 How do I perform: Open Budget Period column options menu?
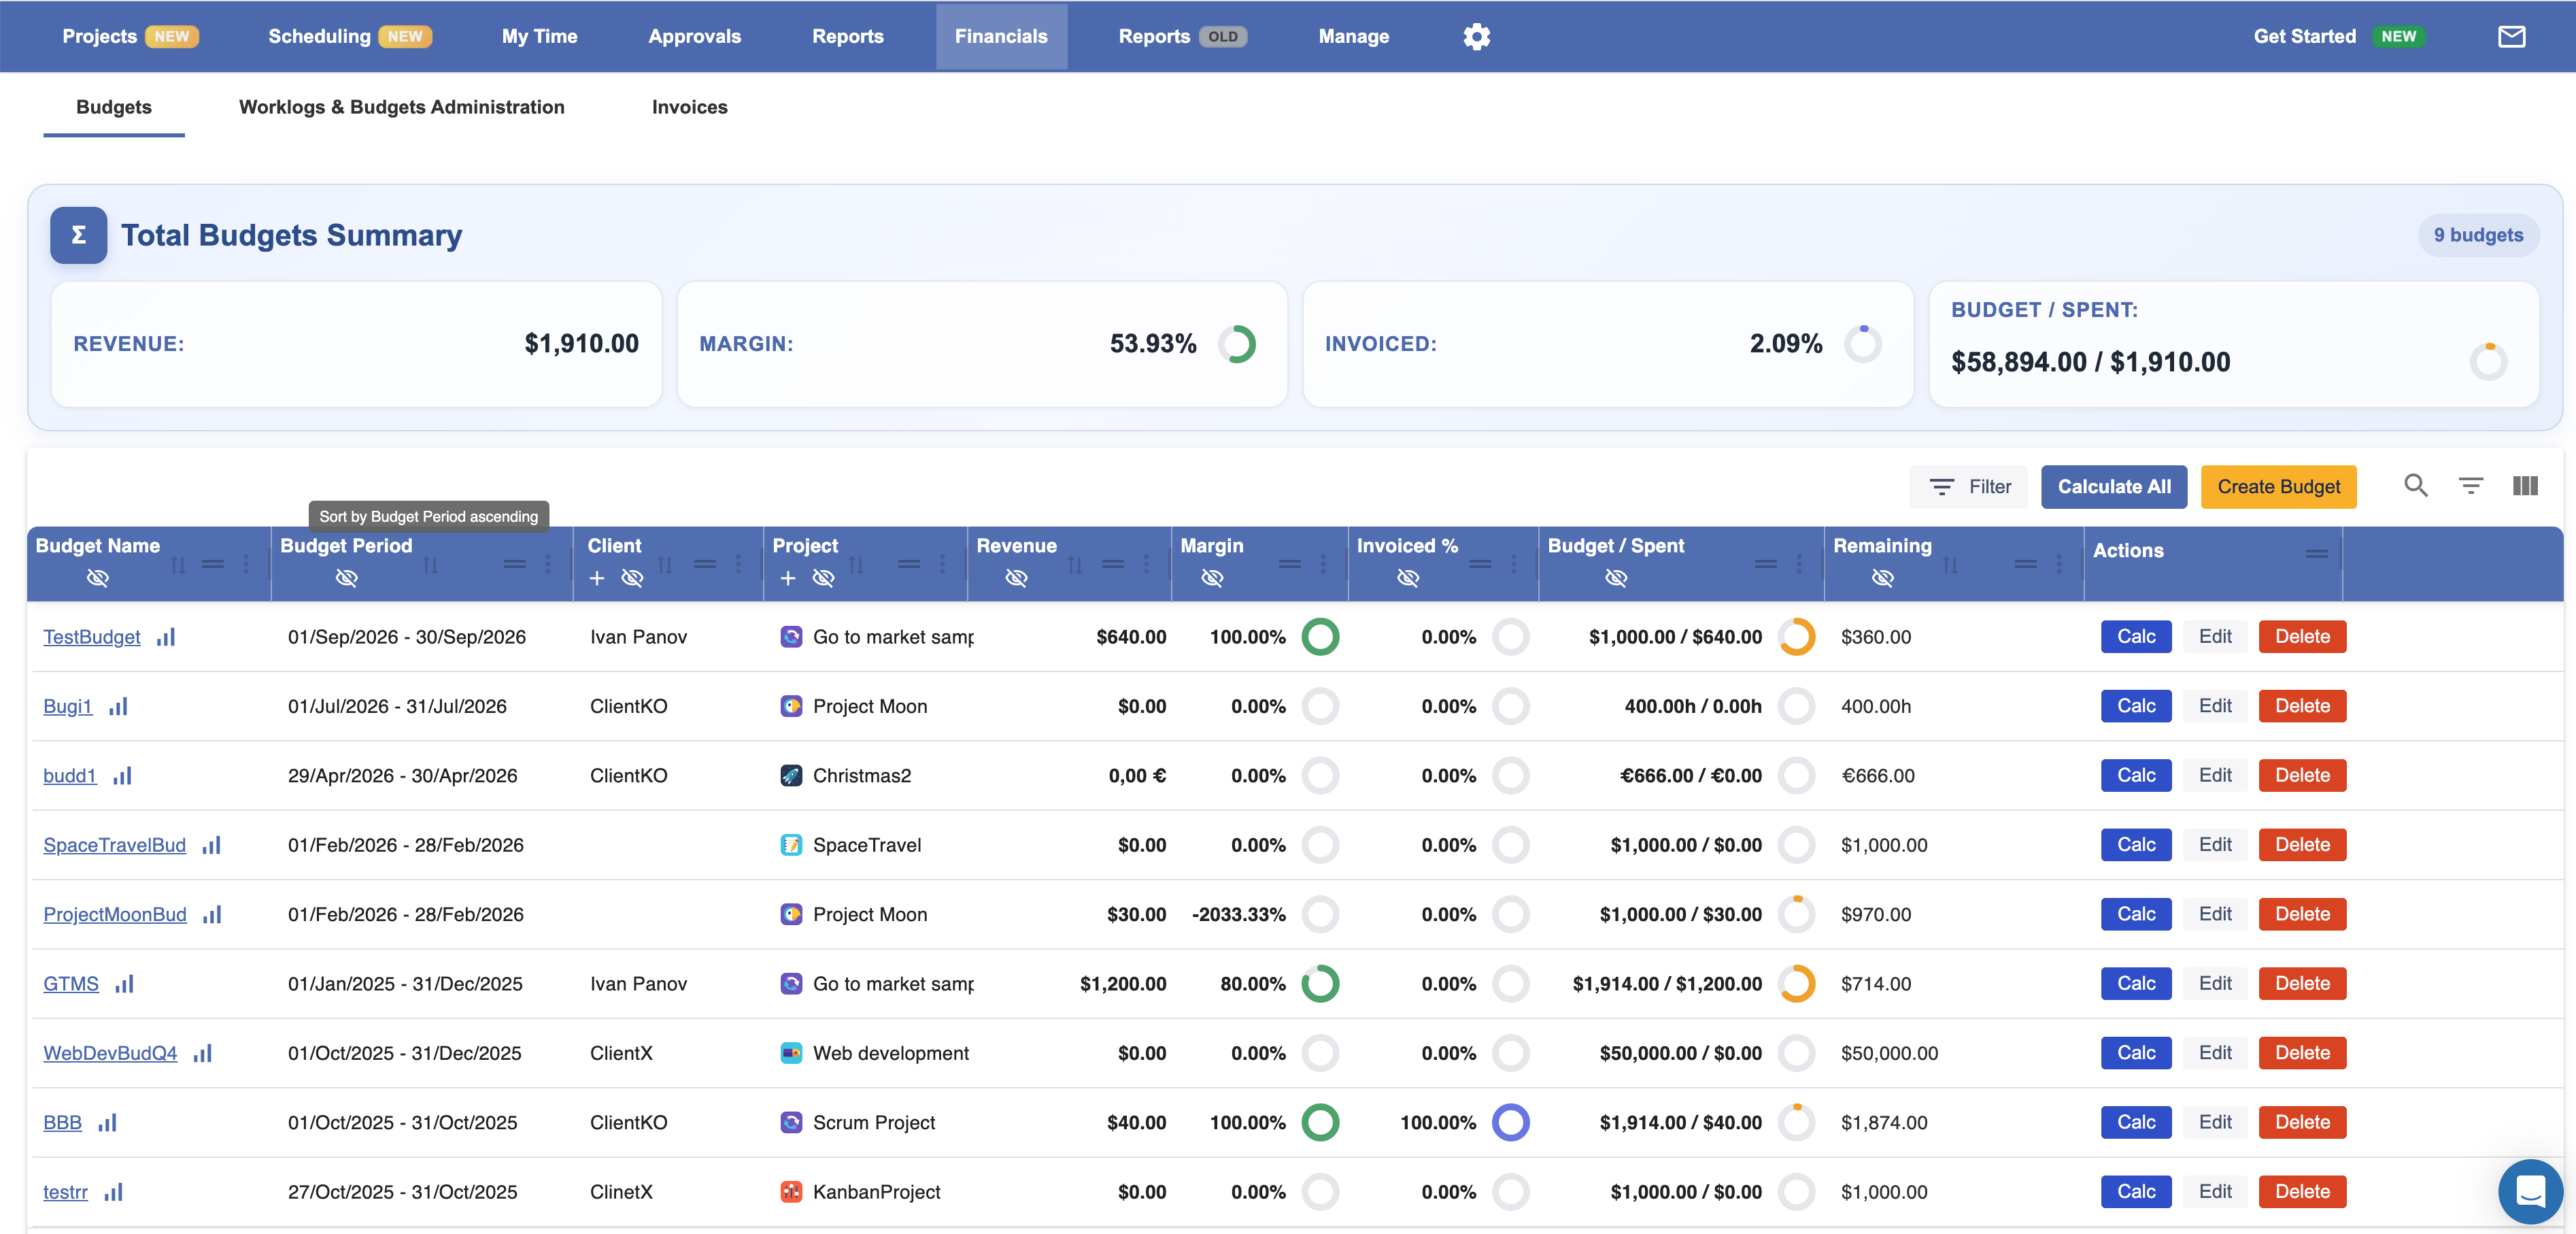coord(548,564)
